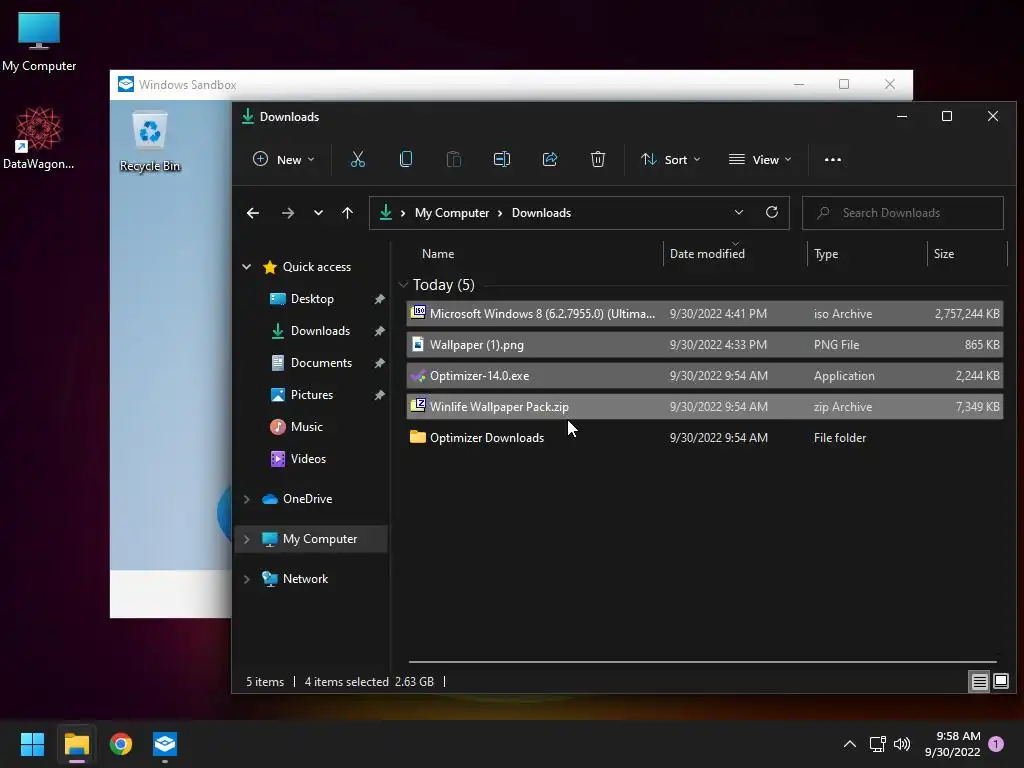Click the Delete trash can icon
This screenshot has height=768, width=1024.
coord(598,159)
